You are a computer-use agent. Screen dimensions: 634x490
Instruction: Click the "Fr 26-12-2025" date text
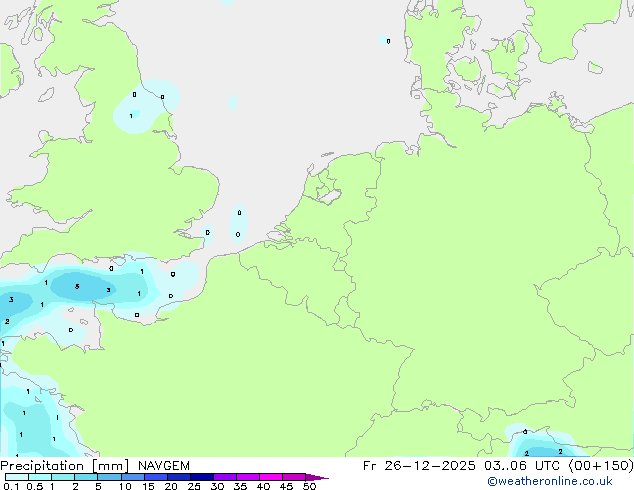coord(419,466)
